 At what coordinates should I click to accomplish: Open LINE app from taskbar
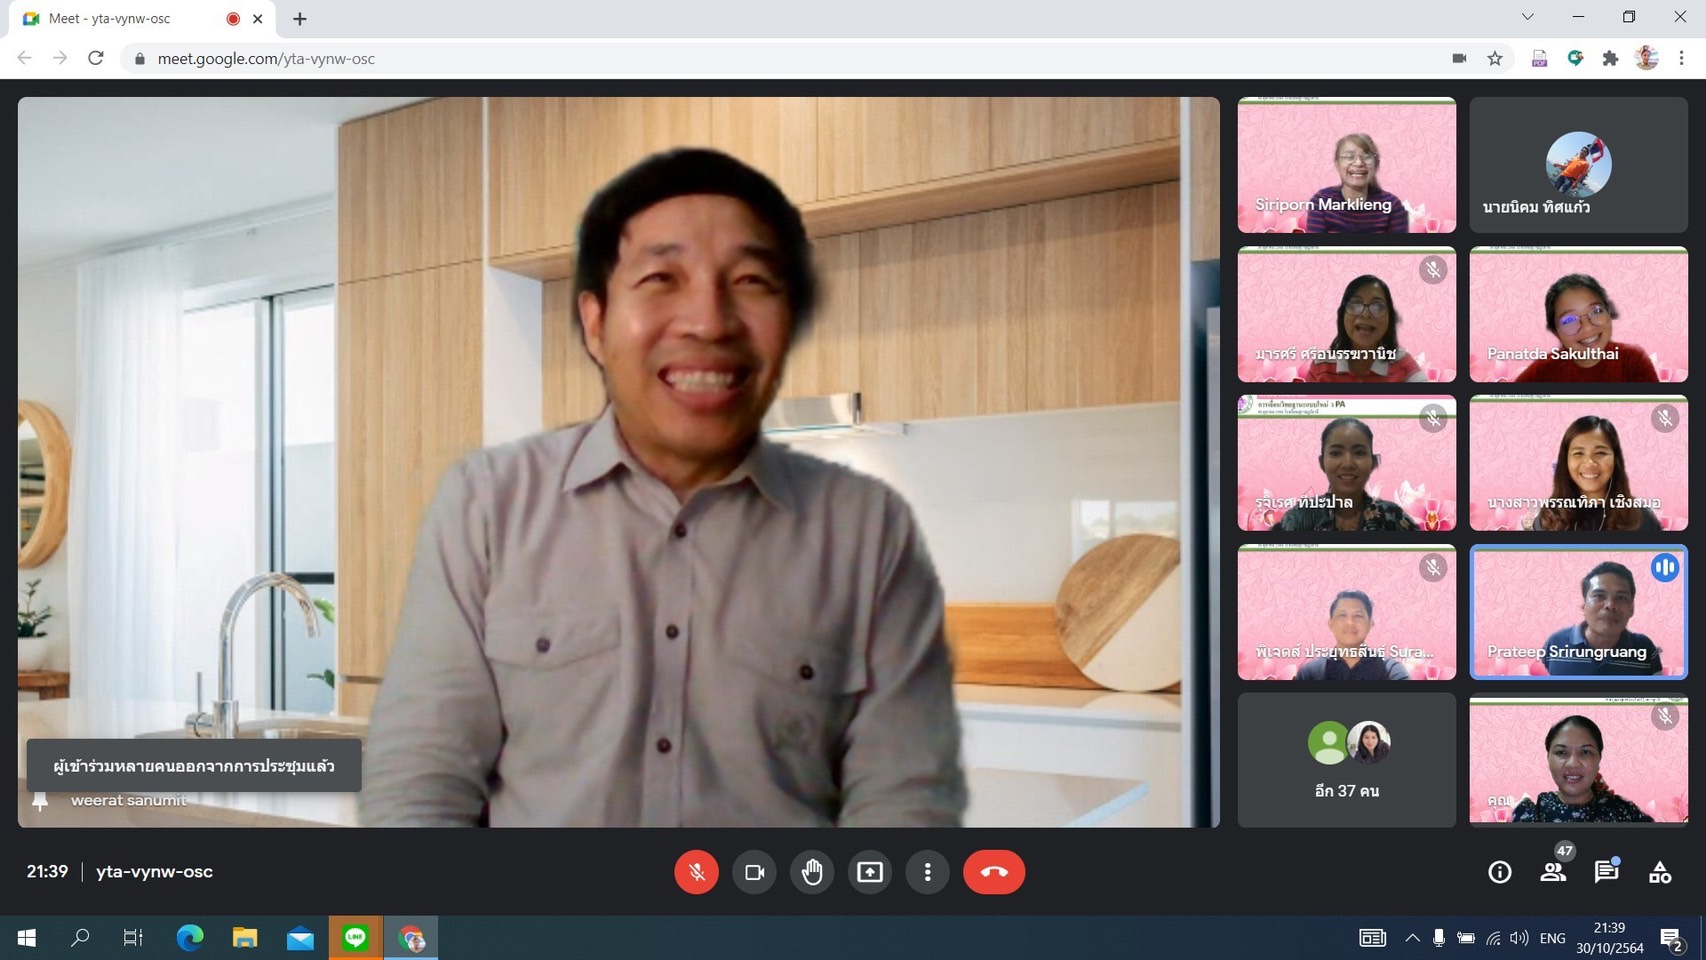[355, 938]
